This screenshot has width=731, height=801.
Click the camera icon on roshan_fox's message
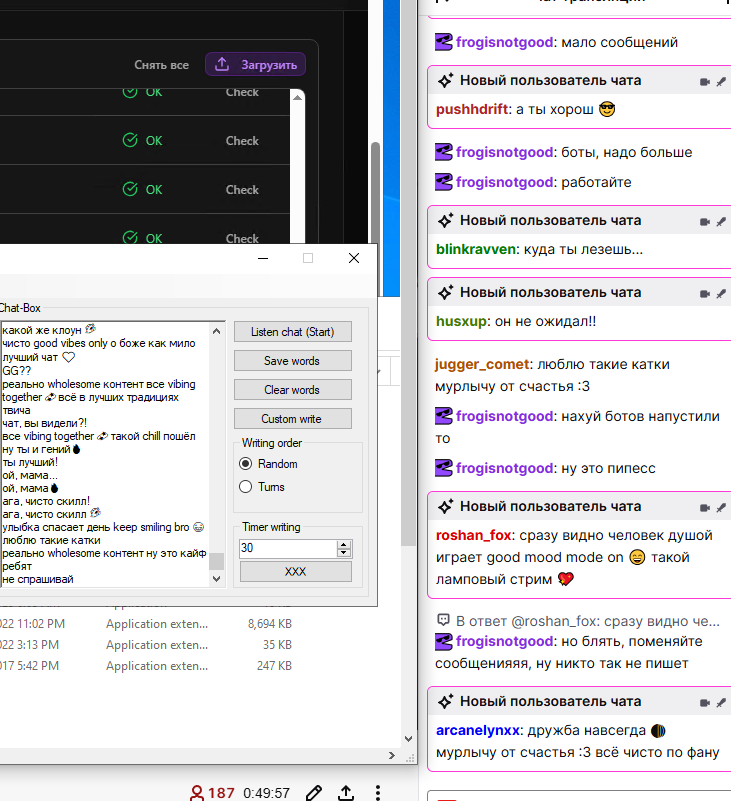pos(704,507)
